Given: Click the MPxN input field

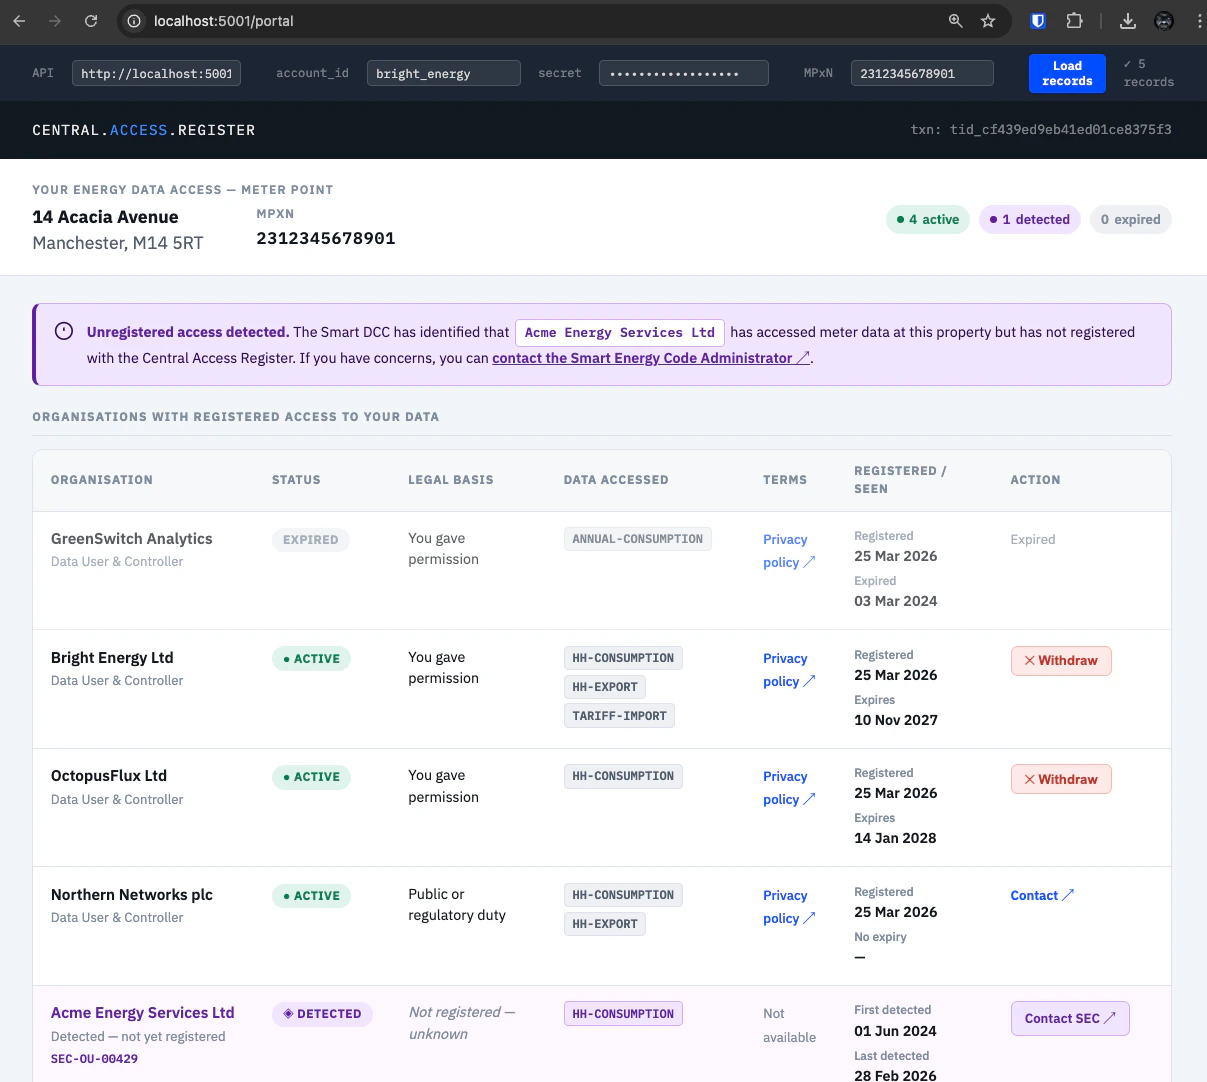Looking at the screenshot, I should tap(922, 73).
